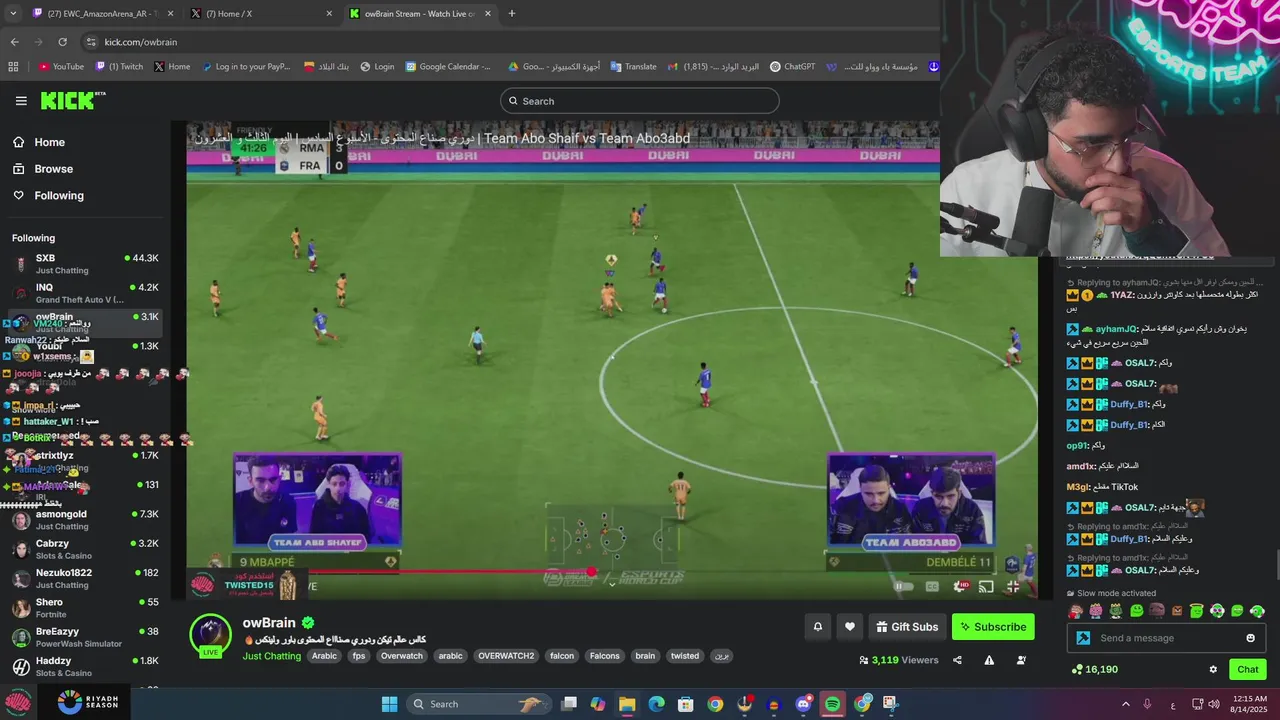Report the stream with warning triangle icon
Screen dimensions: 1280x720
point(989,660)
